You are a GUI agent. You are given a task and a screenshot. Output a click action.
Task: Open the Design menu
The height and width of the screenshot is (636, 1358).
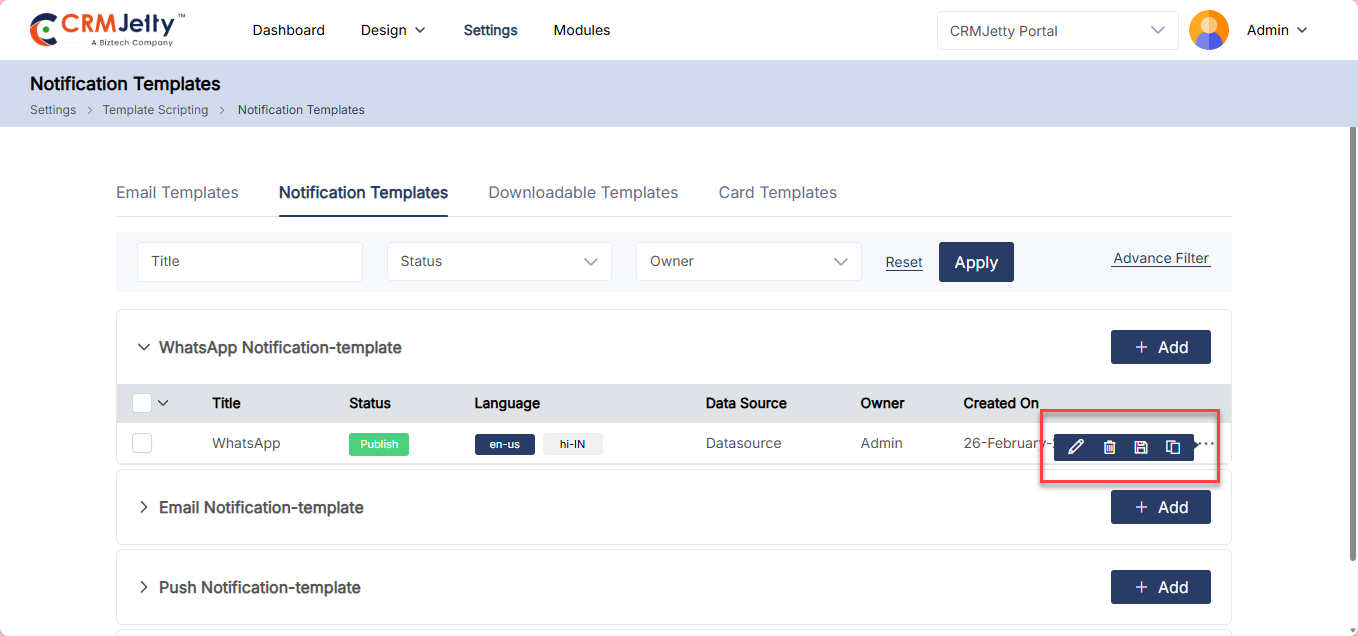click(x=393, y=30)
